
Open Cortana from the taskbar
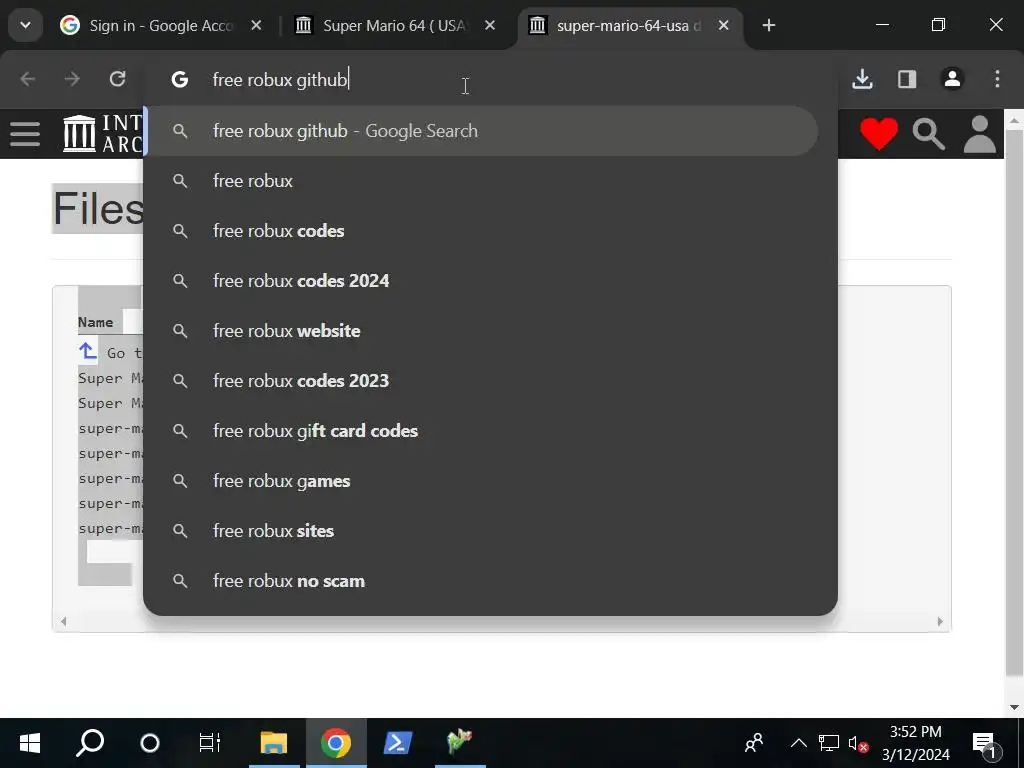150,743
